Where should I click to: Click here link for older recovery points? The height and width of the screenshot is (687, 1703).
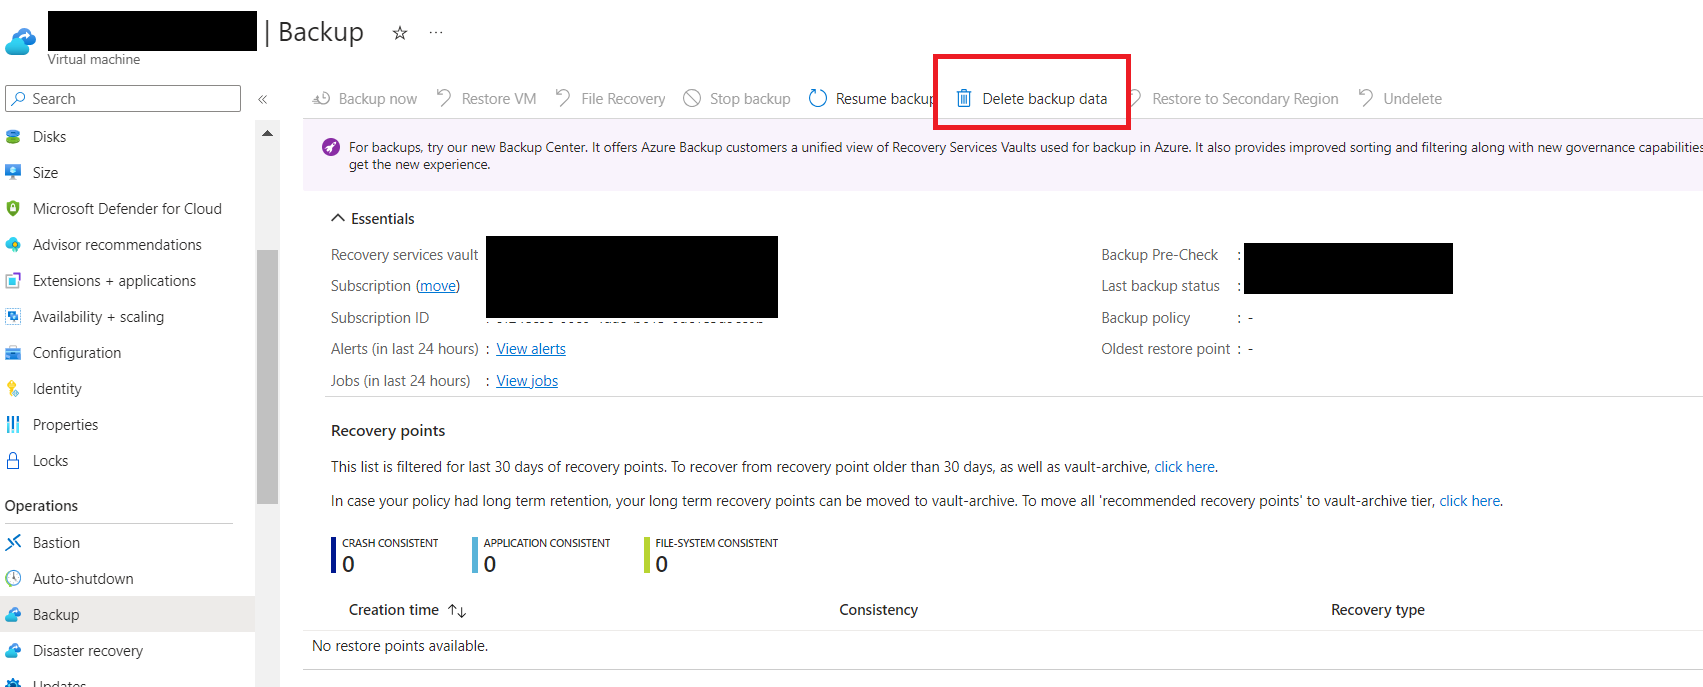point(1185,467)
